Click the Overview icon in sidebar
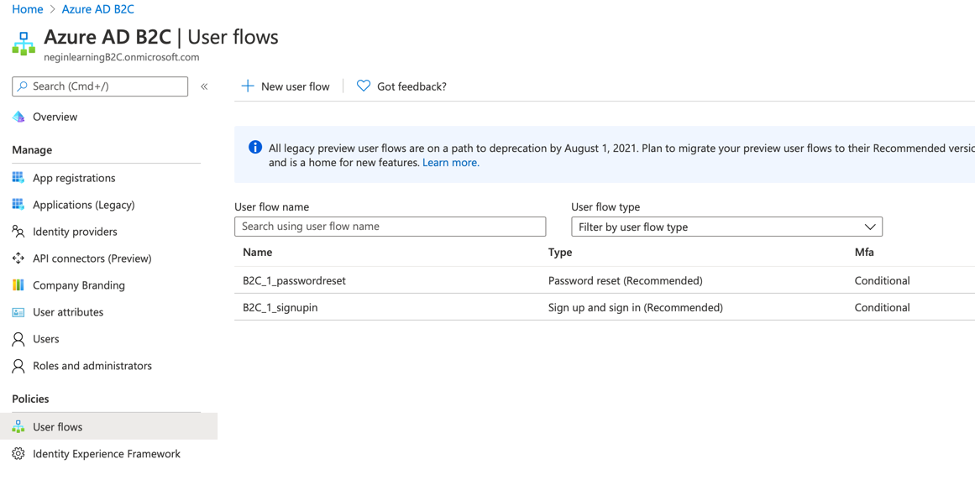Screen dimensions: 977x481 18,117
